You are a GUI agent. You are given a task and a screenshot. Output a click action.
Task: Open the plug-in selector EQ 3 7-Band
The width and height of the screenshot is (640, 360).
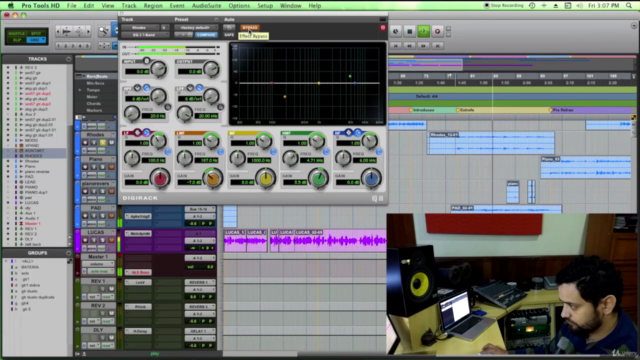click(144, 35)
